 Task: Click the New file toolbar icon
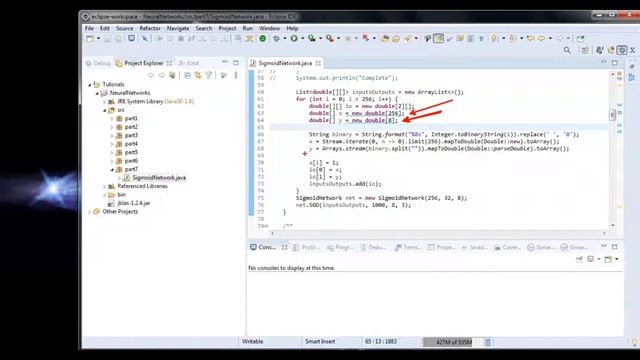click(90, 39)
